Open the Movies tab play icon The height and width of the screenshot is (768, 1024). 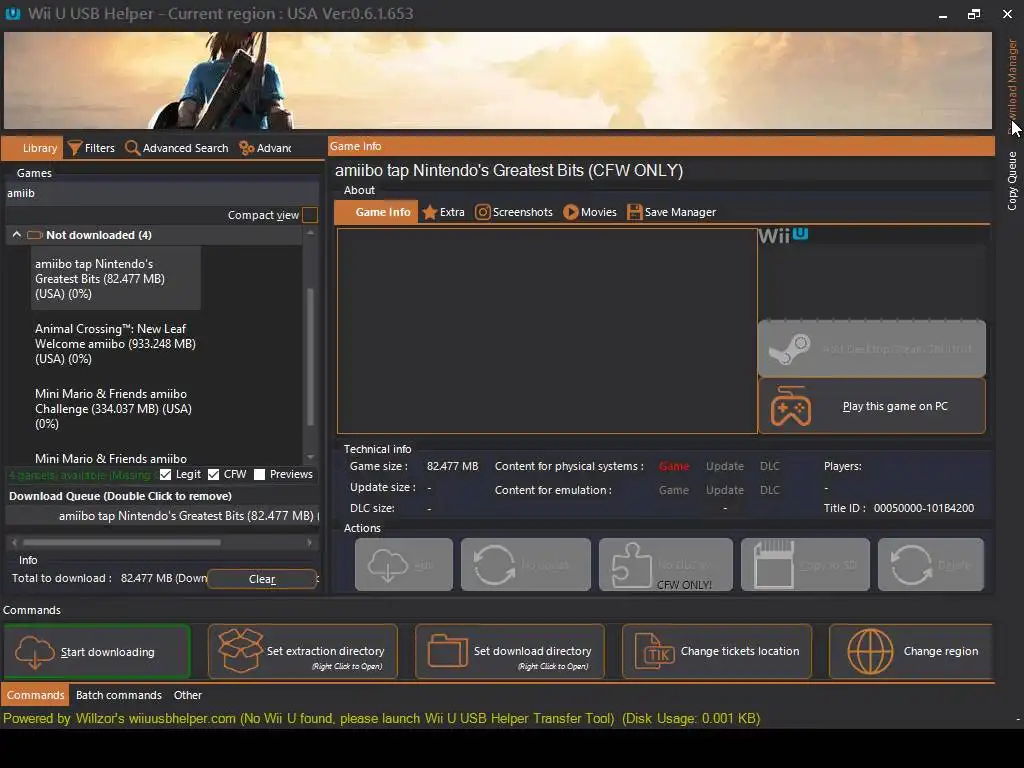pos(571,212)
